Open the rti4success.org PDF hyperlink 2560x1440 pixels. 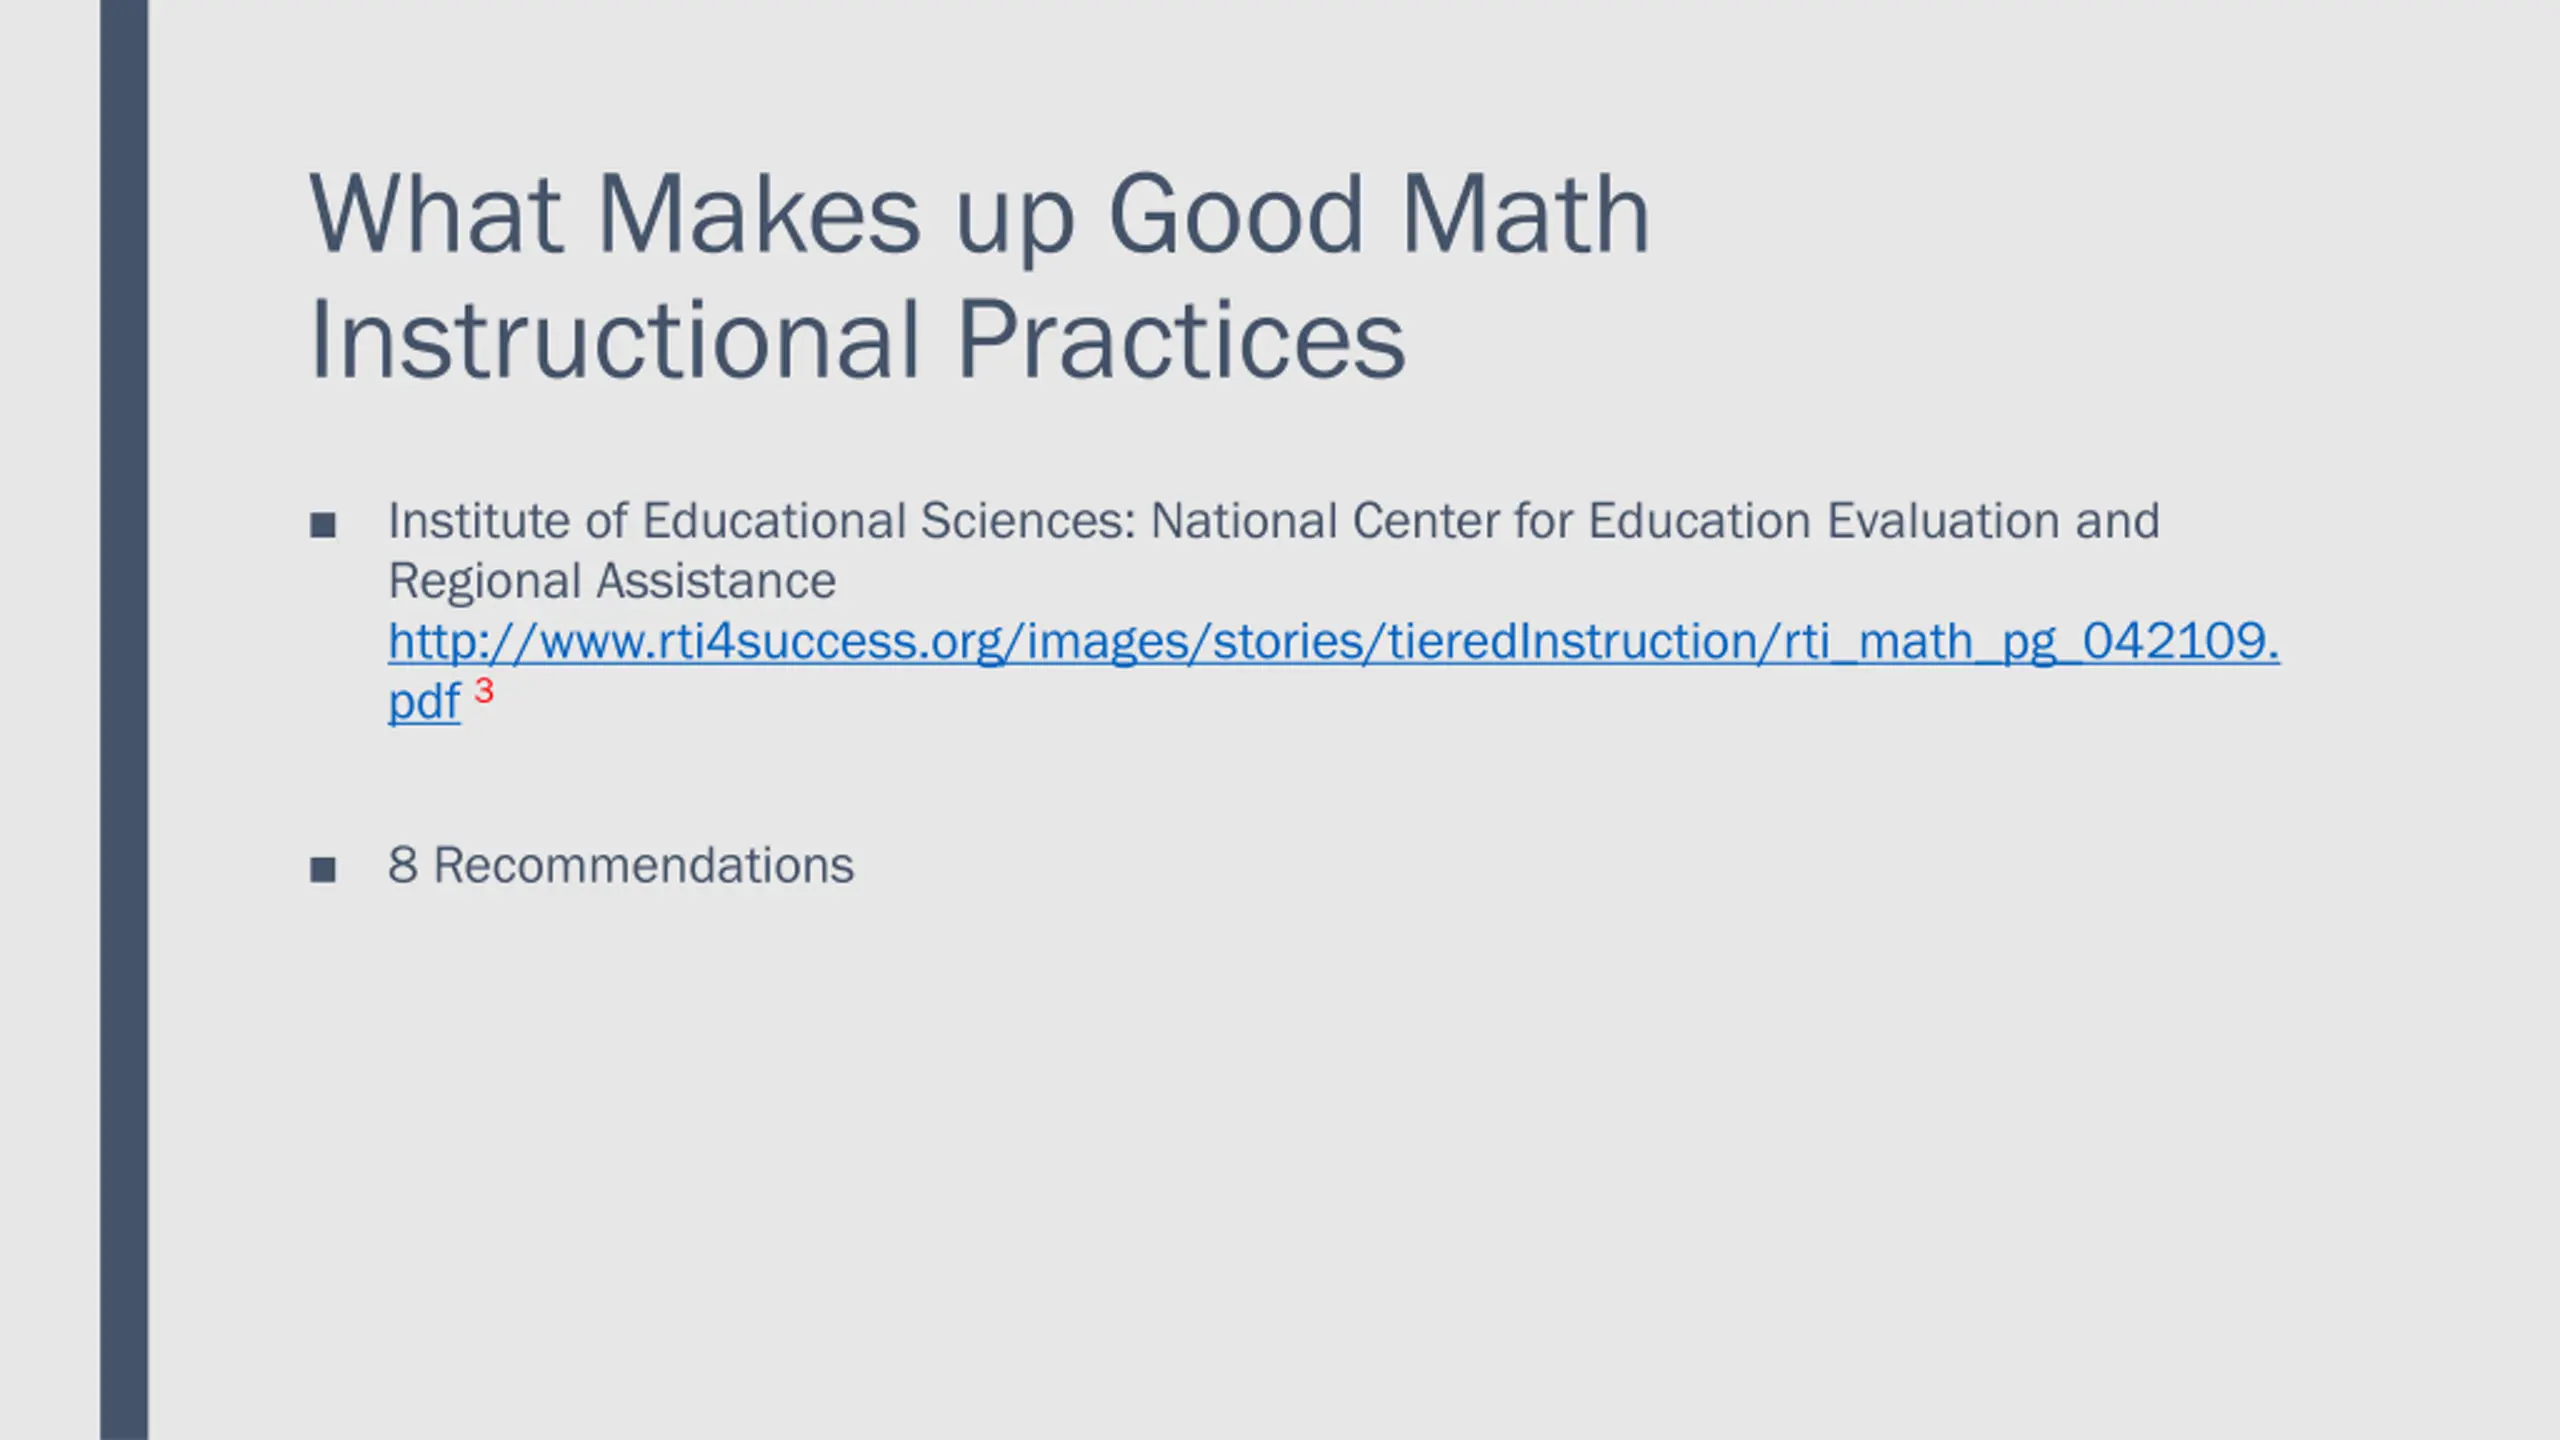[x=1333, y=642]
